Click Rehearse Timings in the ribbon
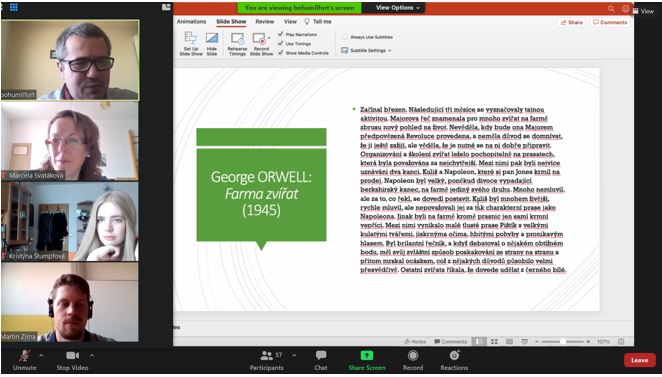 pyautogui.click(x=237, y=44)
